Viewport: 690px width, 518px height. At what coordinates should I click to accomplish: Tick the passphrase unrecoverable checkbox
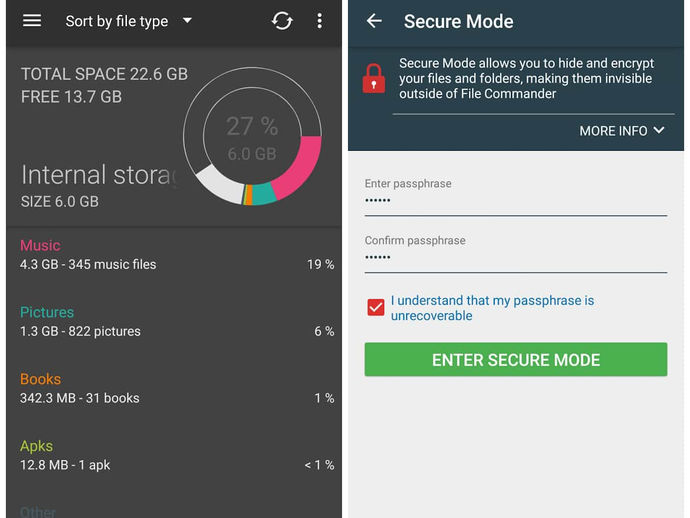click(x=376, y=307)
